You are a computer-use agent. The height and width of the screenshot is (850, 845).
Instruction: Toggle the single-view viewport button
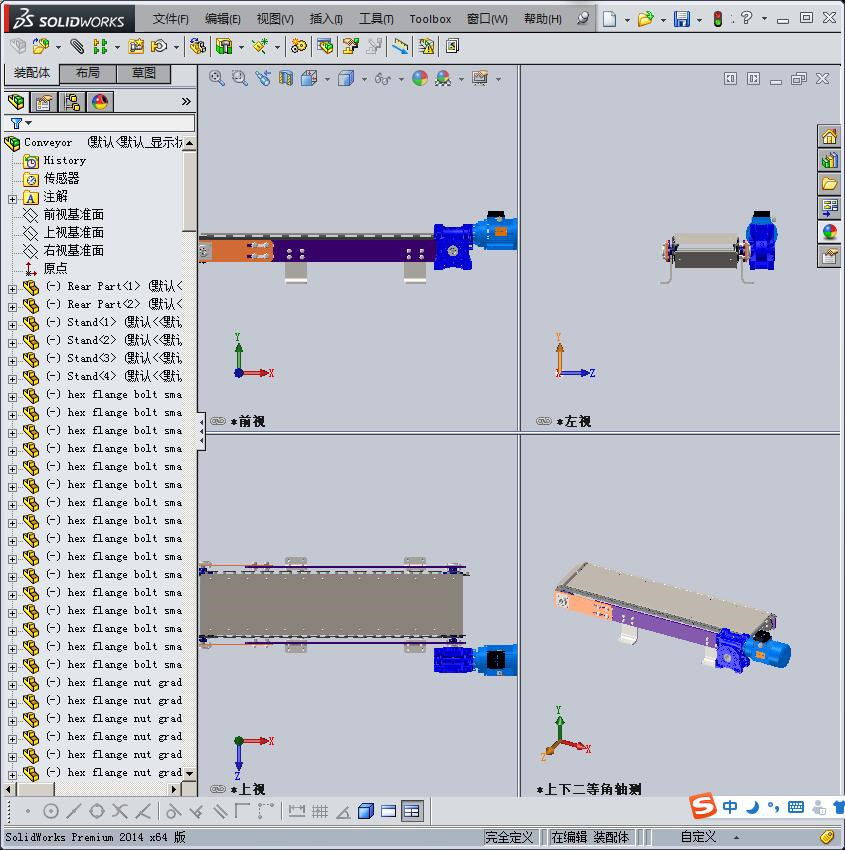point(389,811)
